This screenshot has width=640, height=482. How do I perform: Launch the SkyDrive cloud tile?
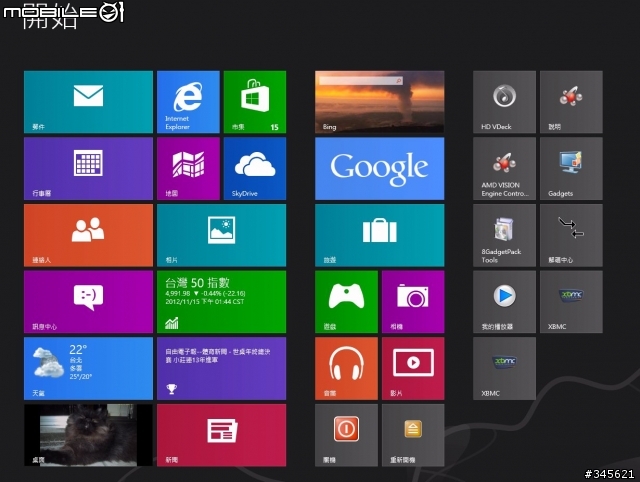point(255,169)
